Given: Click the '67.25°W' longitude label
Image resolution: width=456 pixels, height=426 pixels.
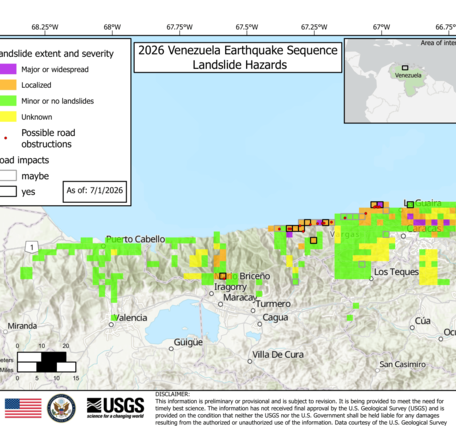Looking at the screenshot, I should click(x=314, y=27).
